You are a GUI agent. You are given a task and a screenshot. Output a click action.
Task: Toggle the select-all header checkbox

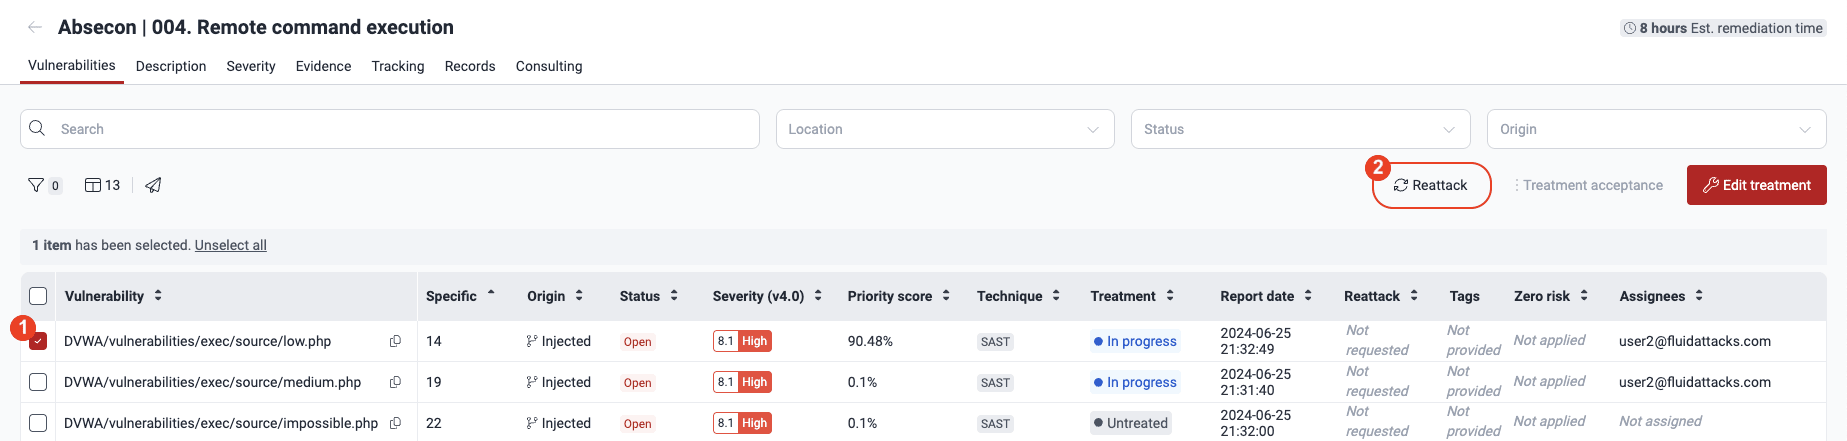tap(38, 296)
